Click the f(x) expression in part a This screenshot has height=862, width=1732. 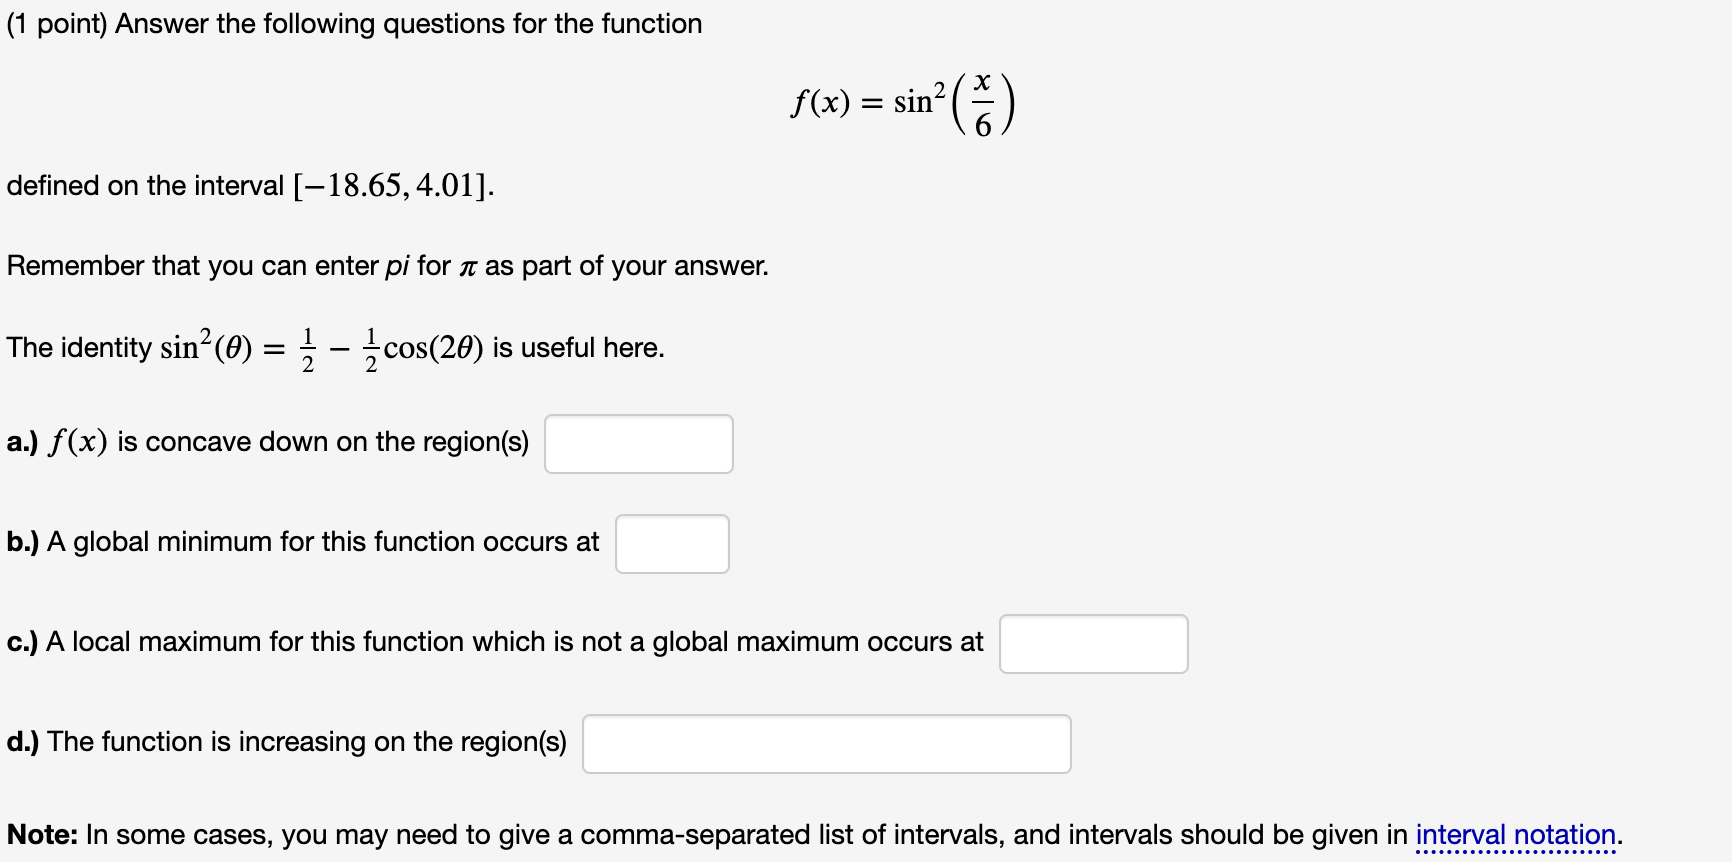coord(78,442)
